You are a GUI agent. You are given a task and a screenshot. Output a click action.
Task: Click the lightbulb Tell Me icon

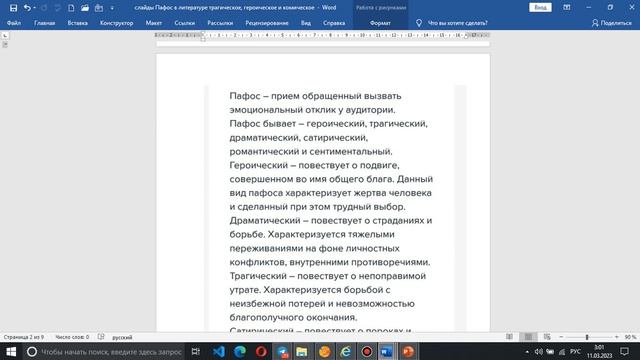point(419,23)
